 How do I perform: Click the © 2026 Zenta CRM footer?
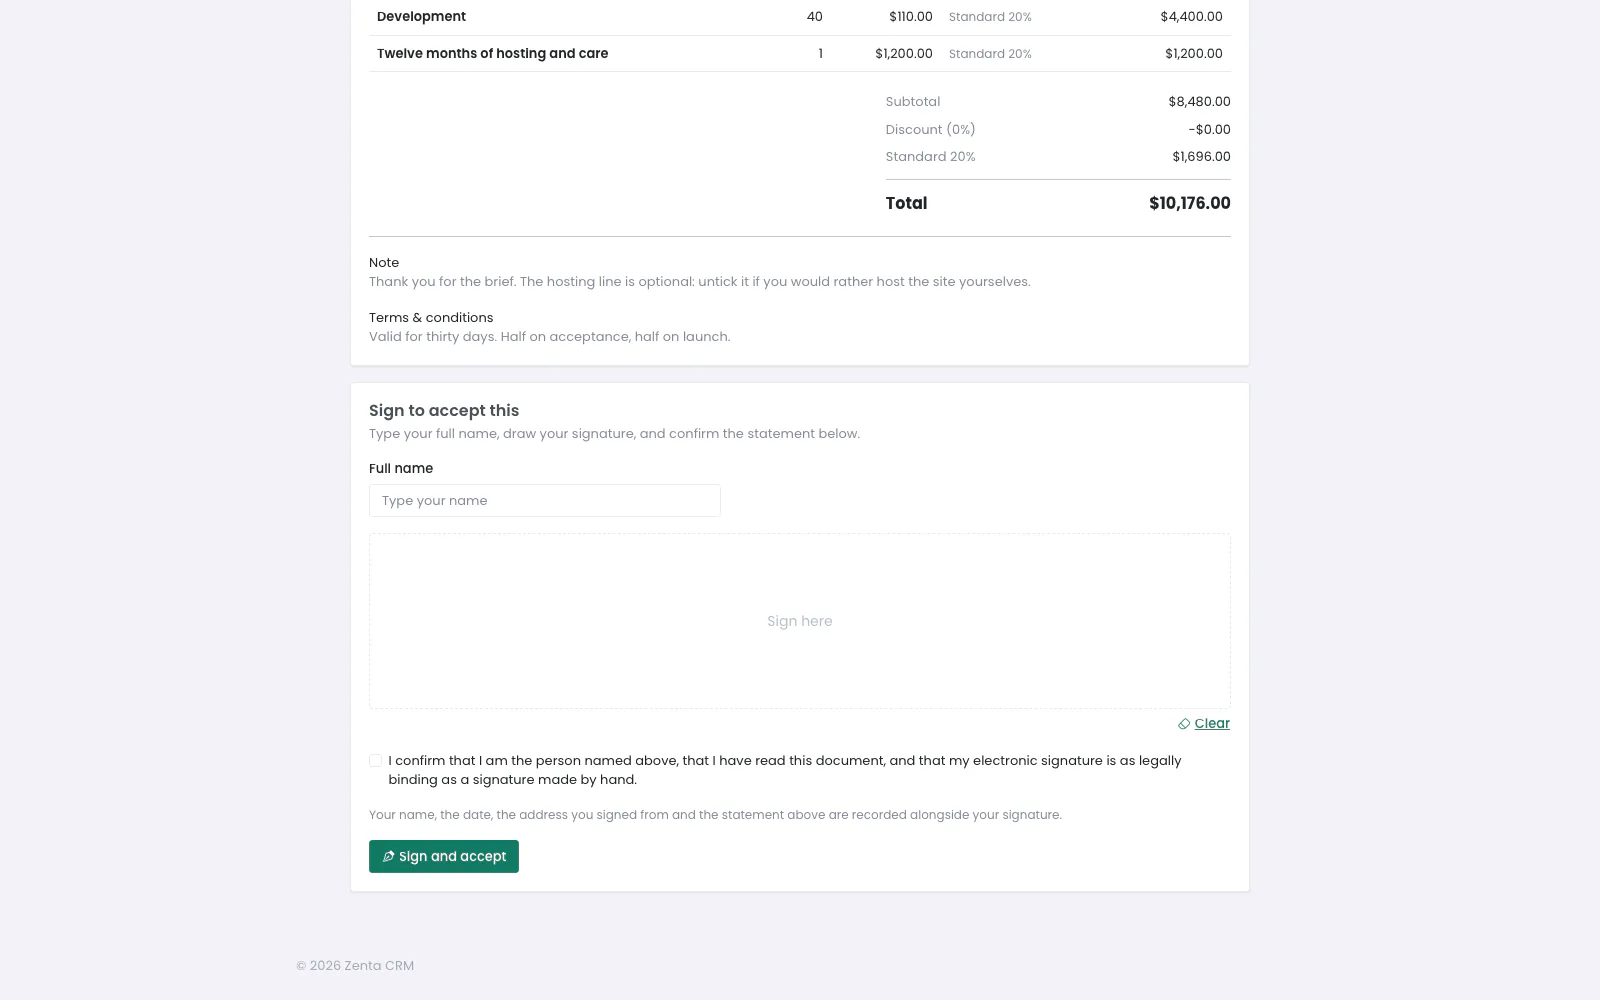pyautogui.click(x=355, y=966)
